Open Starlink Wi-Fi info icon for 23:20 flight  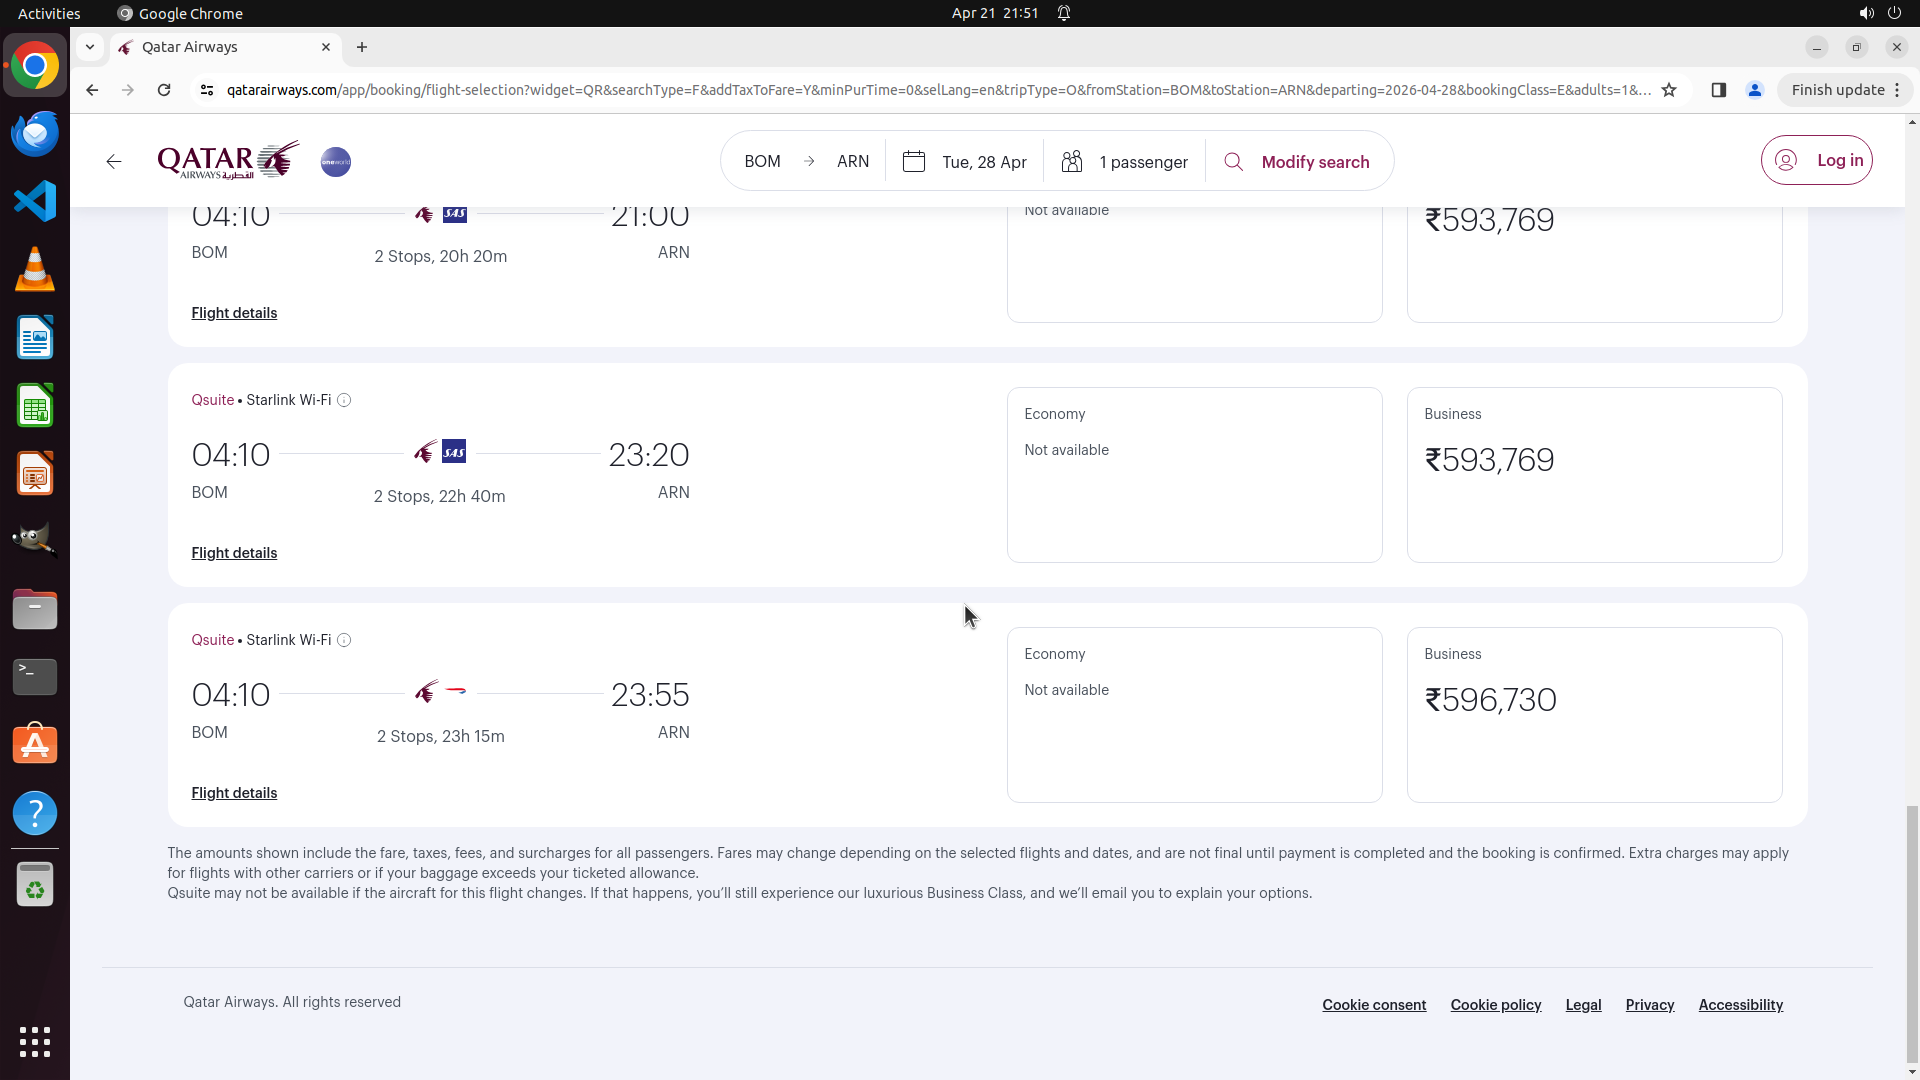[x=344, y=400]
